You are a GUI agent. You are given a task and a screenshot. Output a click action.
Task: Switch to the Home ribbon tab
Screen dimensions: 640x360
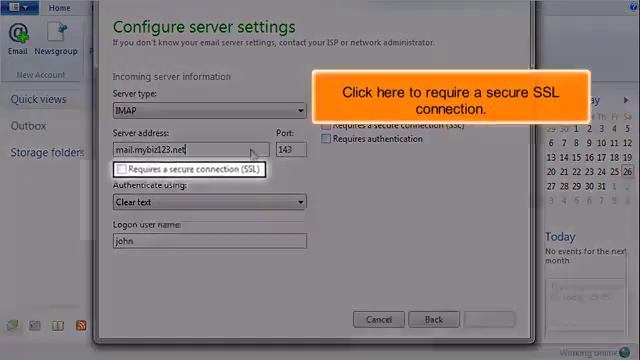click(60, 8)
